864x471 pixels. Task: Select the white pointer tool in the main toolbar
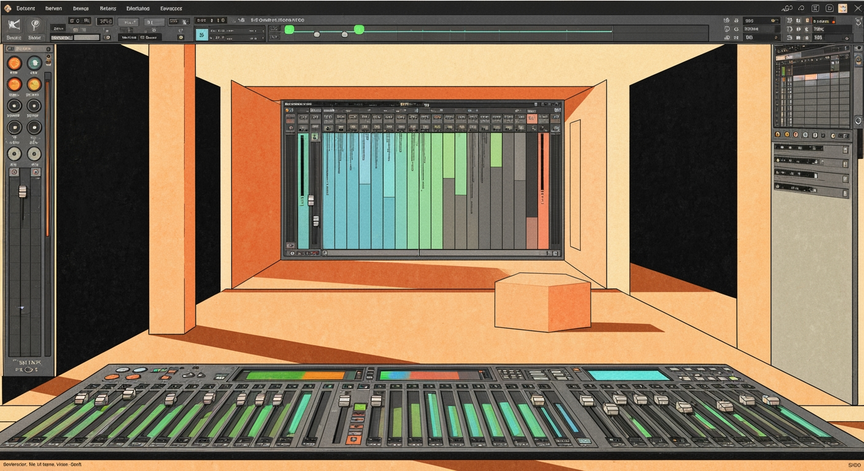[x=14, y=25]
